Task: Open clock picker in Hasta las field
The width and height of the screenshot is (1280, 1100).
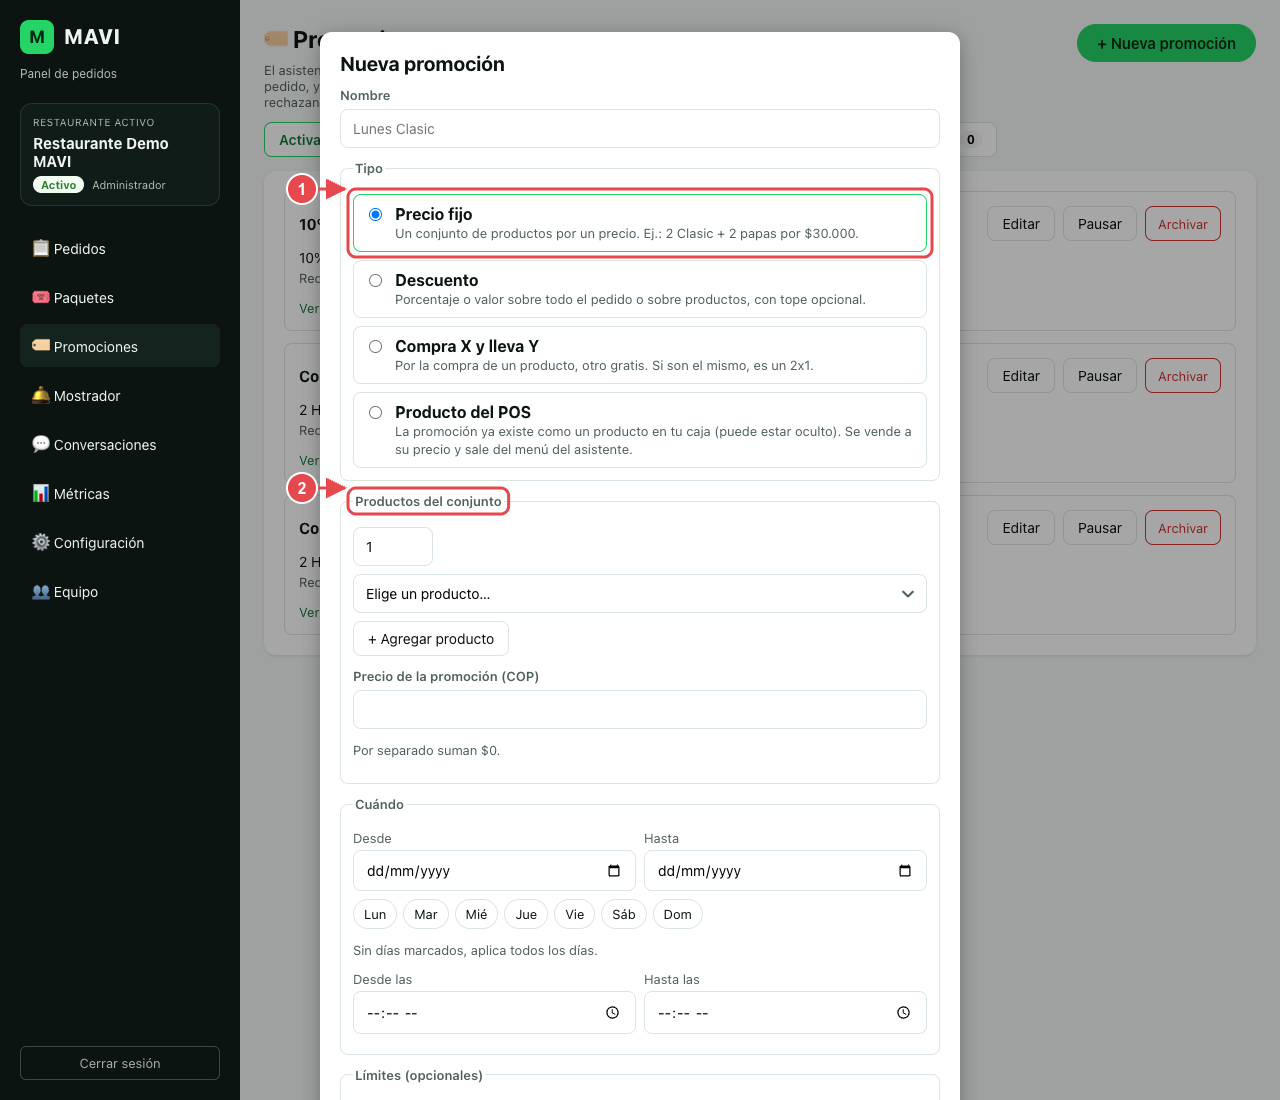Action: pos(904,1013)
